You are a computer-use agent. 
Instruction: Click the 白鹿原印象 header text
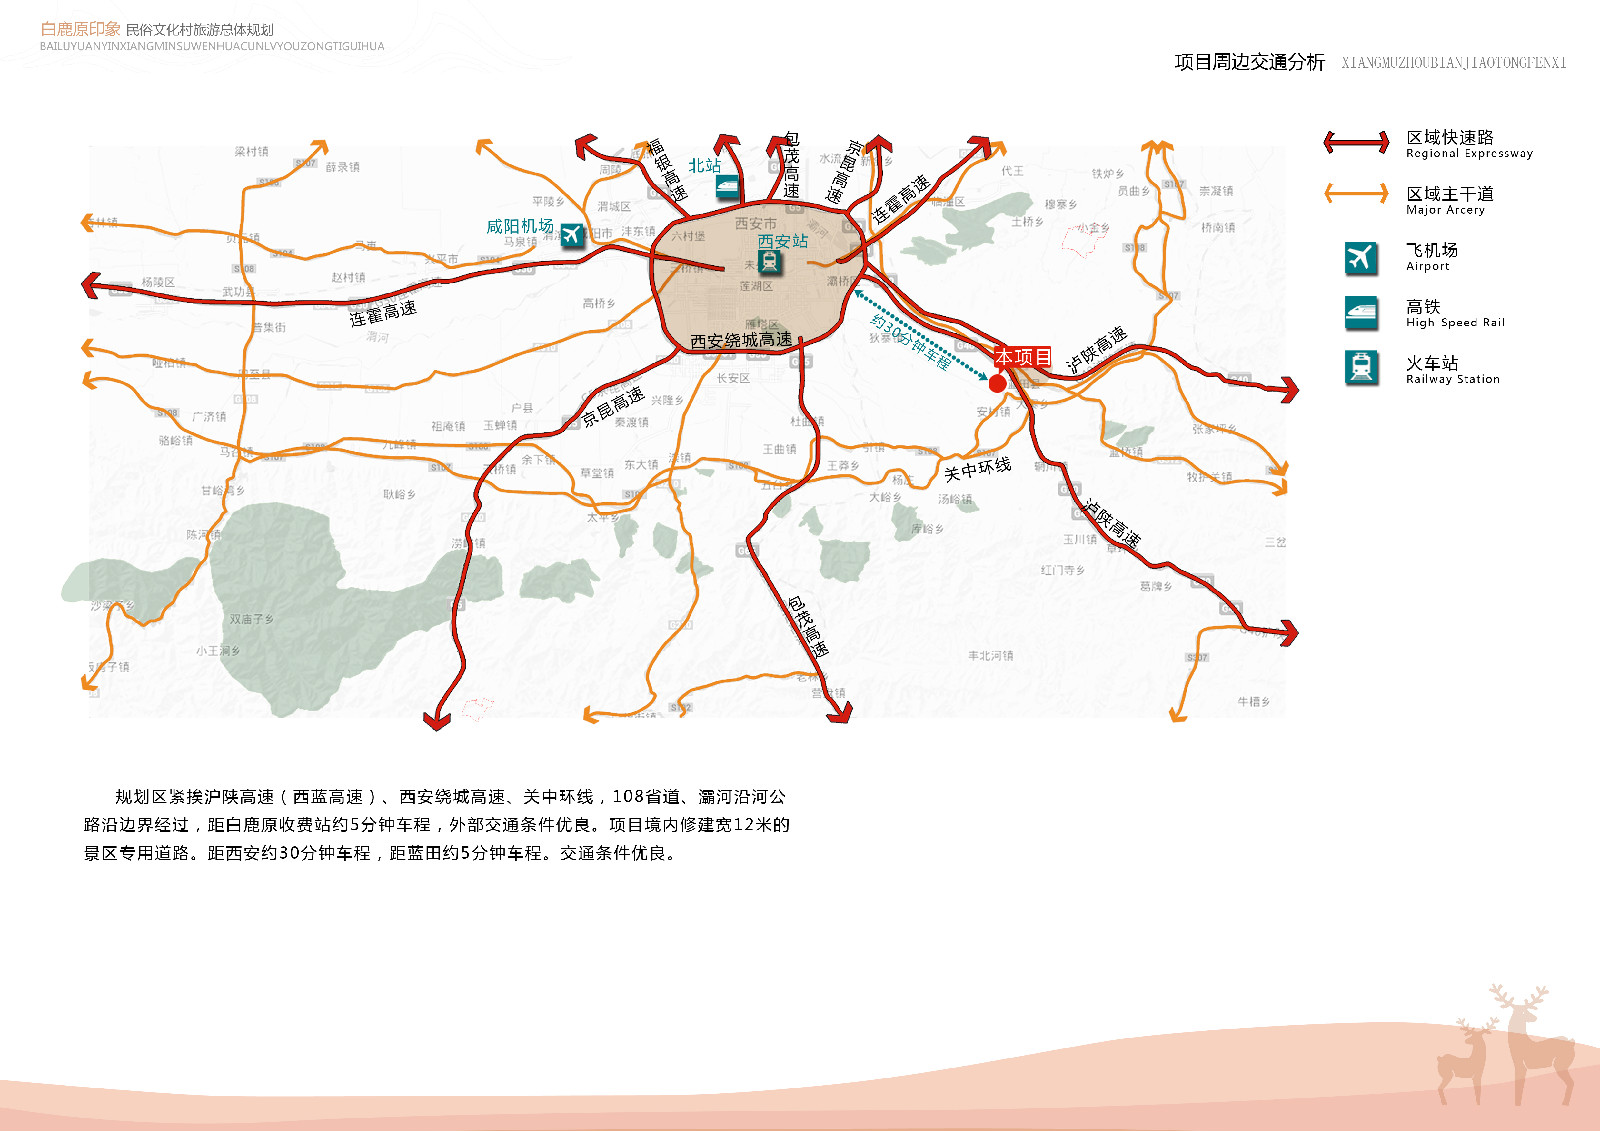coord(80,29)
